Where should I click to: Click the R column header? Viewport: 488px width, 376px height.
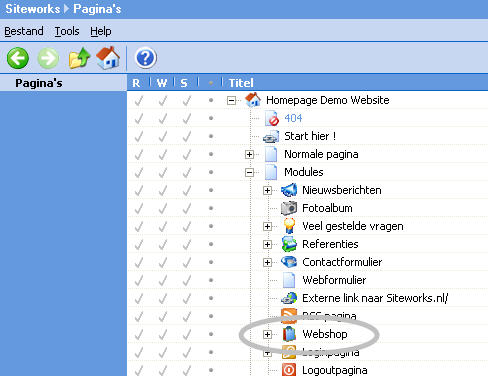[136, 83]
